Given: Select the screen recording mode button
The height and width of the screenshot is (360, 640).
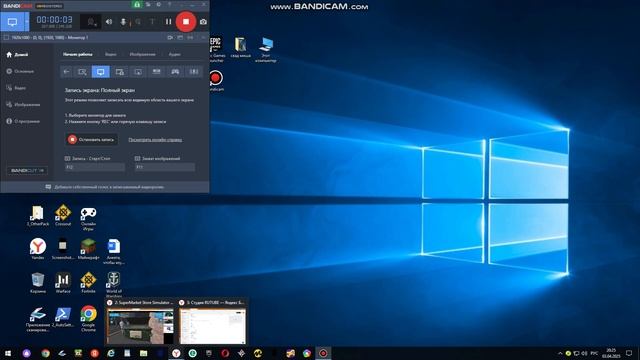Looking at the screenshot, I should 12,22.
